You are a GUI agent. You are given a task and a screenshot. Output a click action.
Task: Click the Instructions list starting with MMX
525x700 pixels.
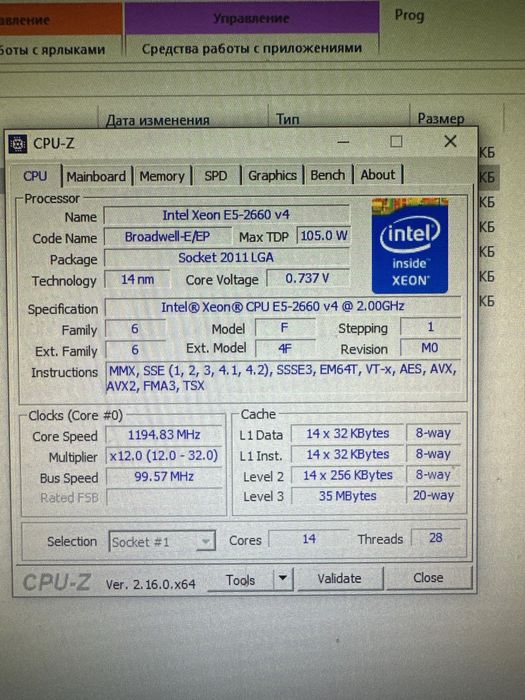coord(283,378)
